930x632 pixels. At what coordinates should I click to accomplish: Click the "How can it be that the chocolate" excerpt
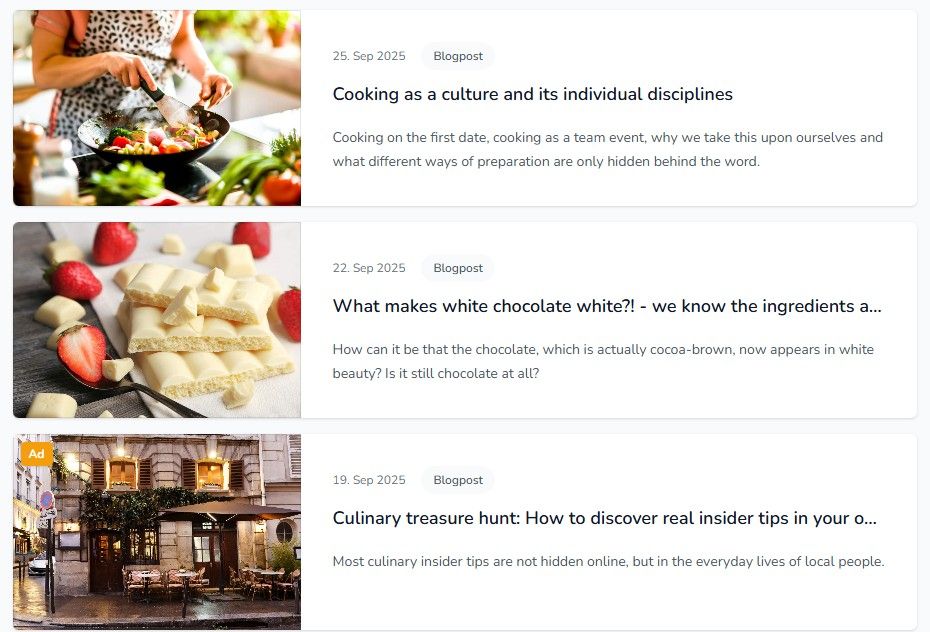pos(603,361)
